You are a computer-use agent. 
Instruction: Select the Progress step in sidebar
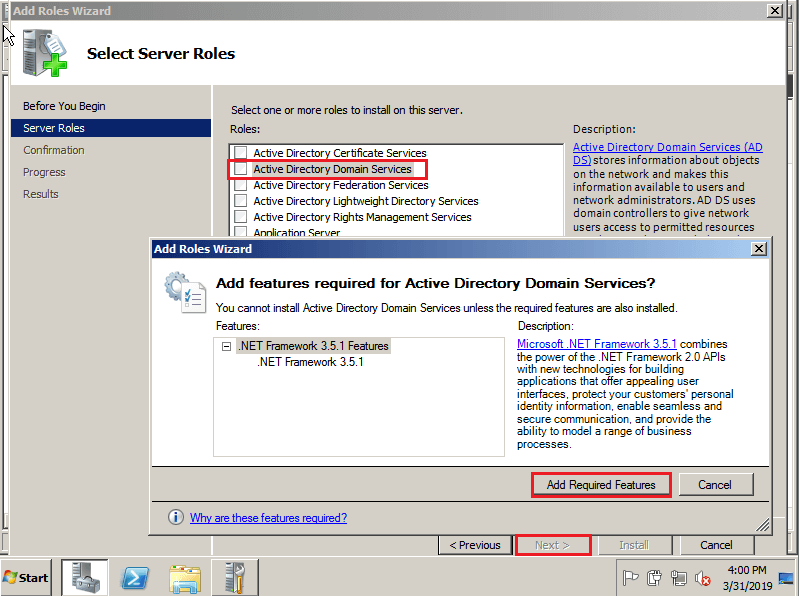[44, 172]
